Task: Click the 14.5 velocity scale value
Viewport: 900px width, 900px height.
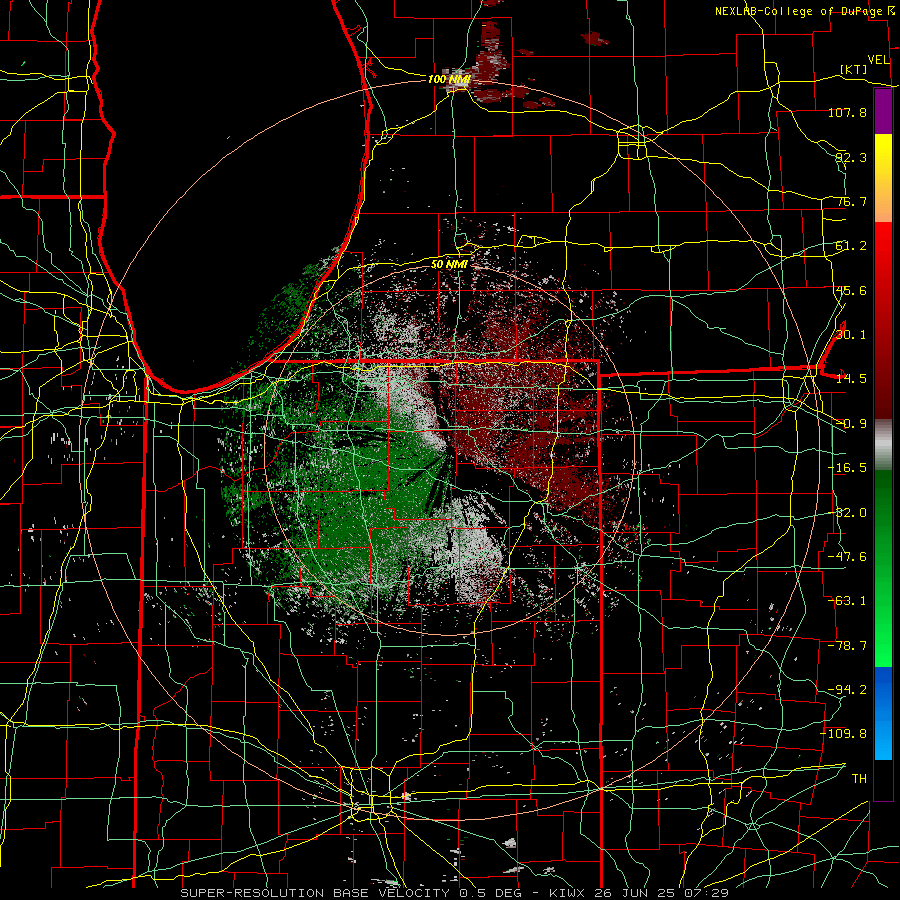Action: [x=851, y=379]
